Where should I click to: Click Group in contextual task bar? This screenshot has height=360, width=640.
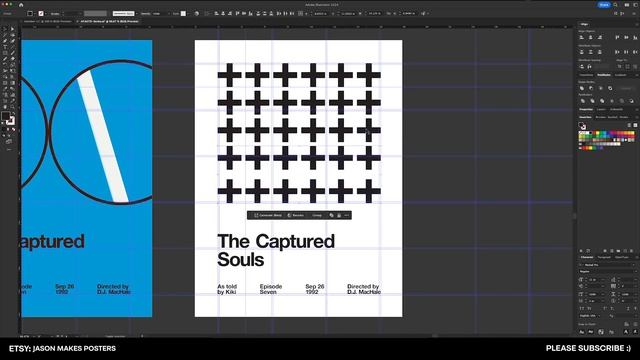(x=317, y=215)
